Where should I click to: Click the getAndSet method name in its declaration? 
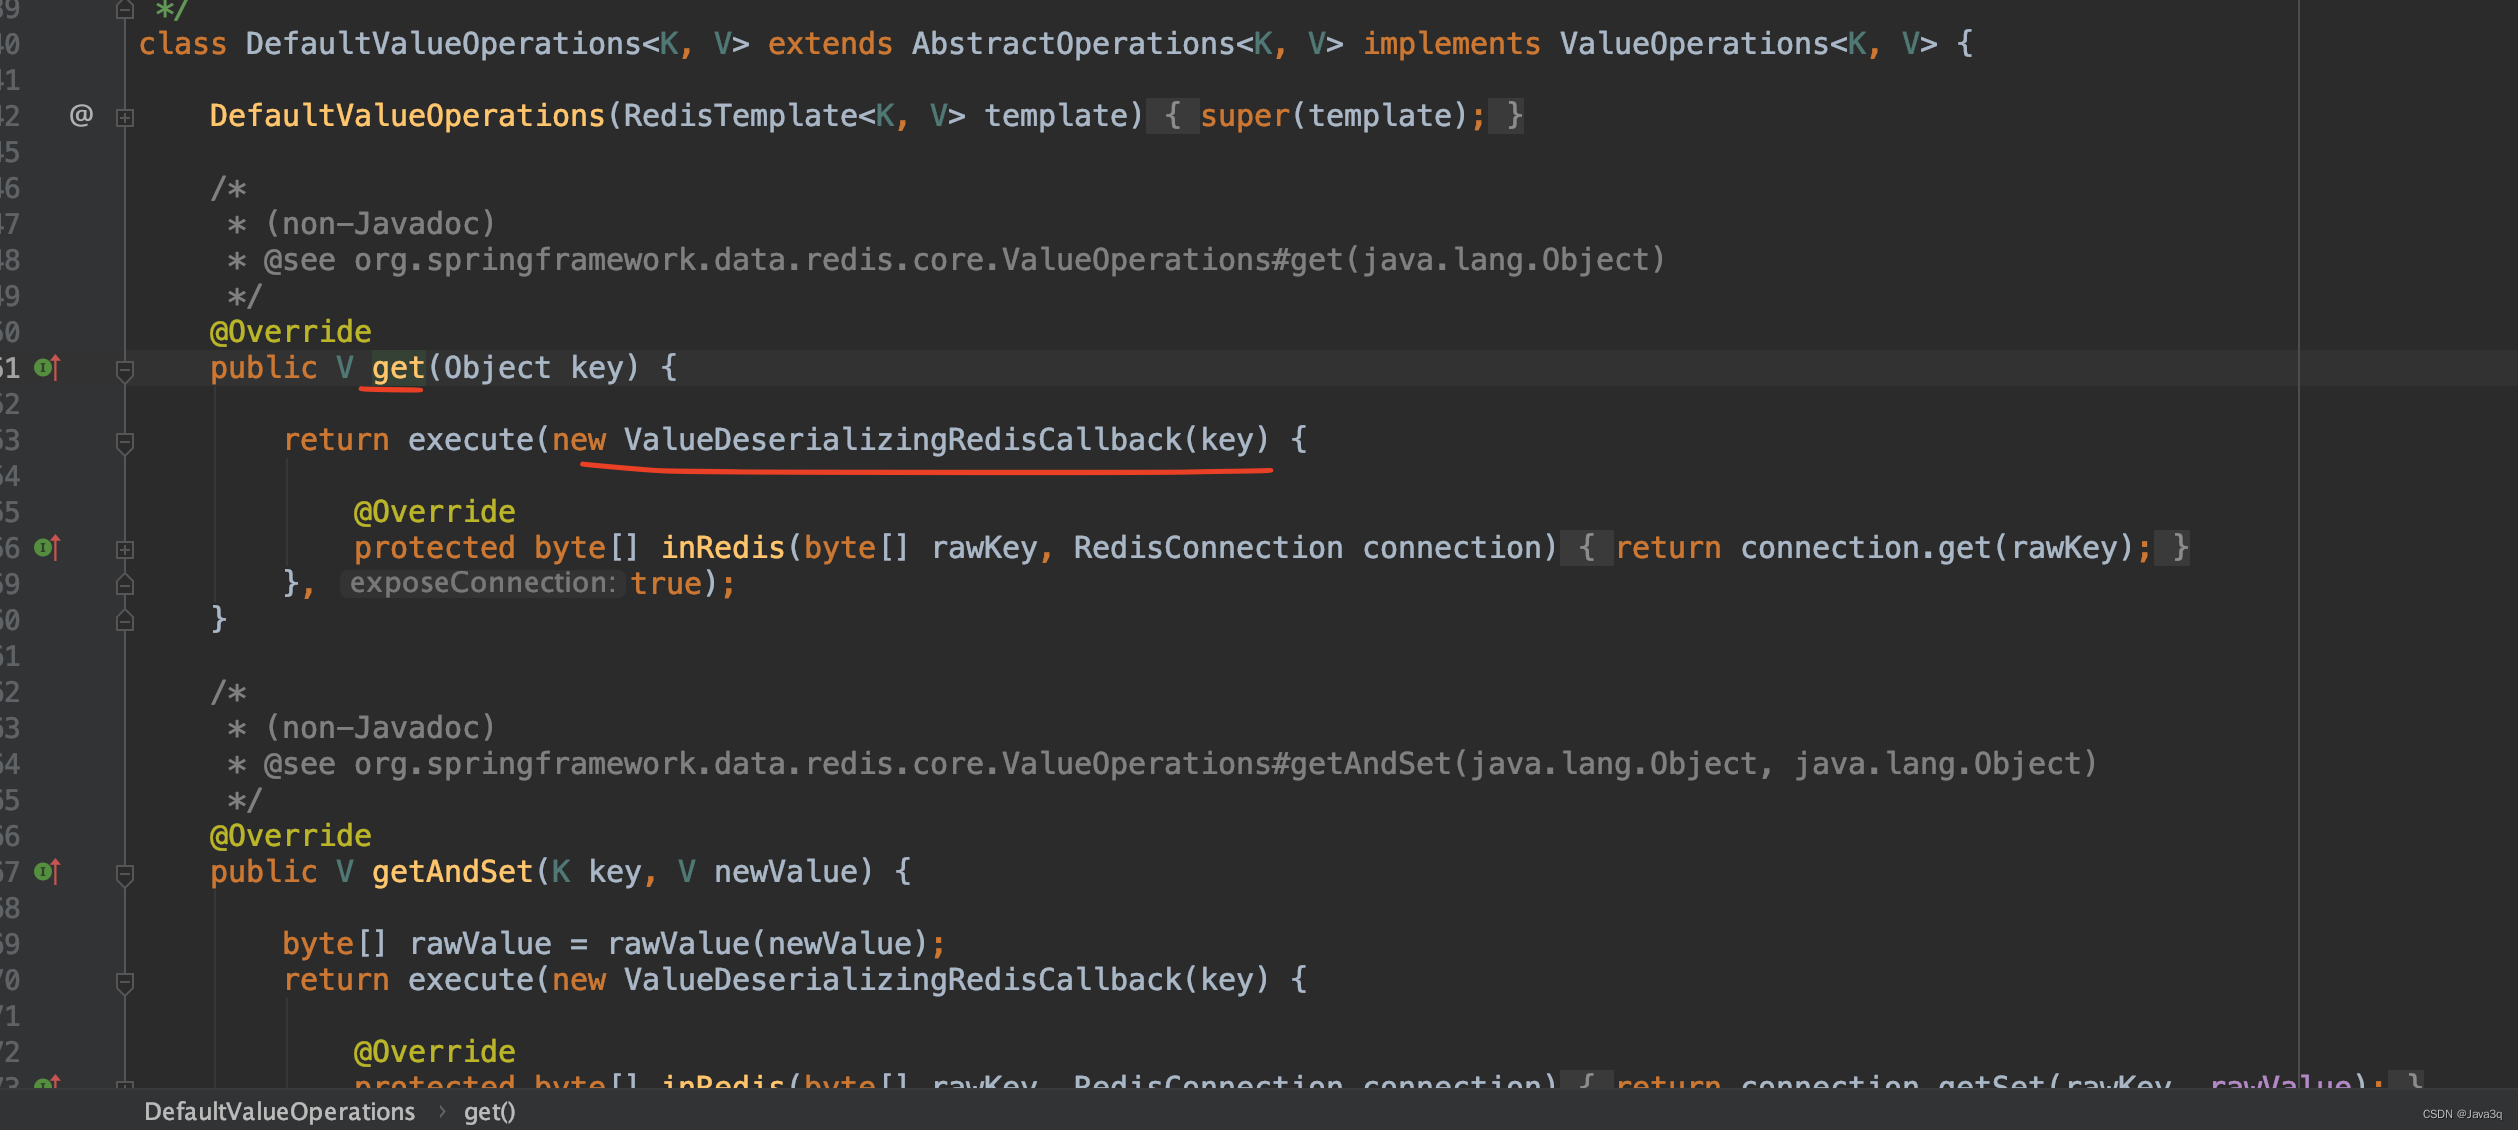[x=451, y=872]
